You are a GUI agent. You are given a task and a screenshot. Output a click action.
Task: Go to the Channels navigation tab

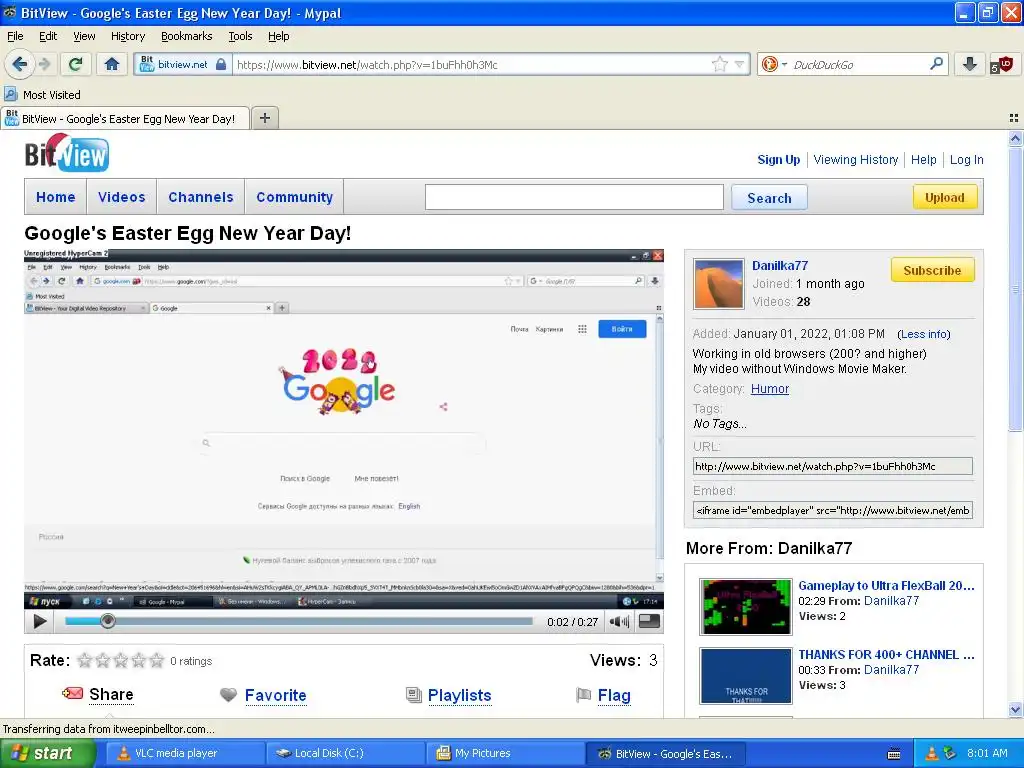coord(200,197)
